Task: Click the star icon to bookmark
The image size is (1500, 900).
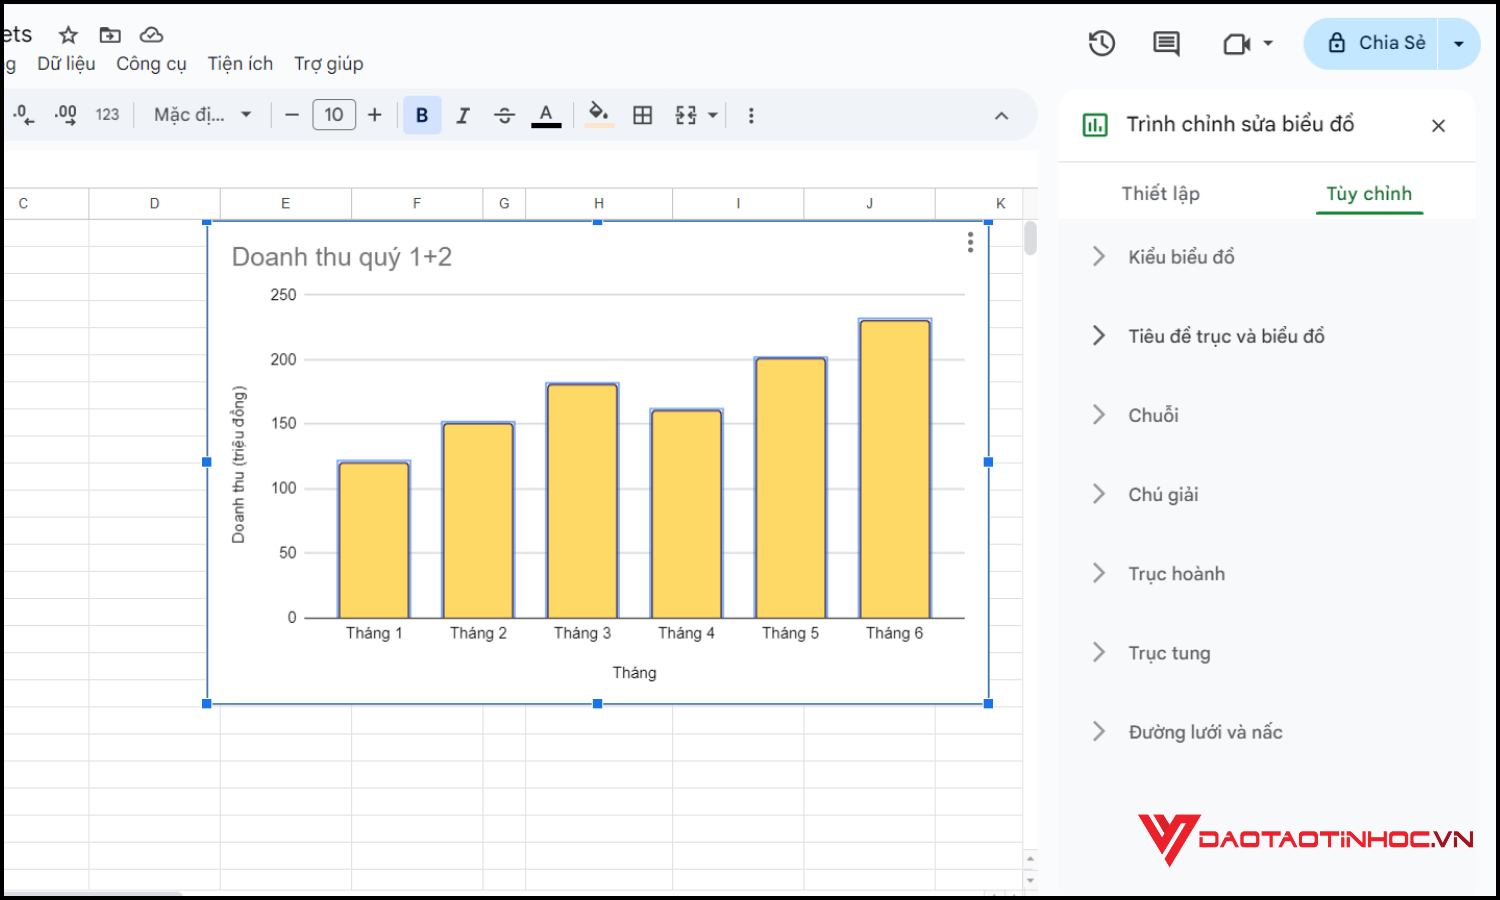Action: [68, 35]
